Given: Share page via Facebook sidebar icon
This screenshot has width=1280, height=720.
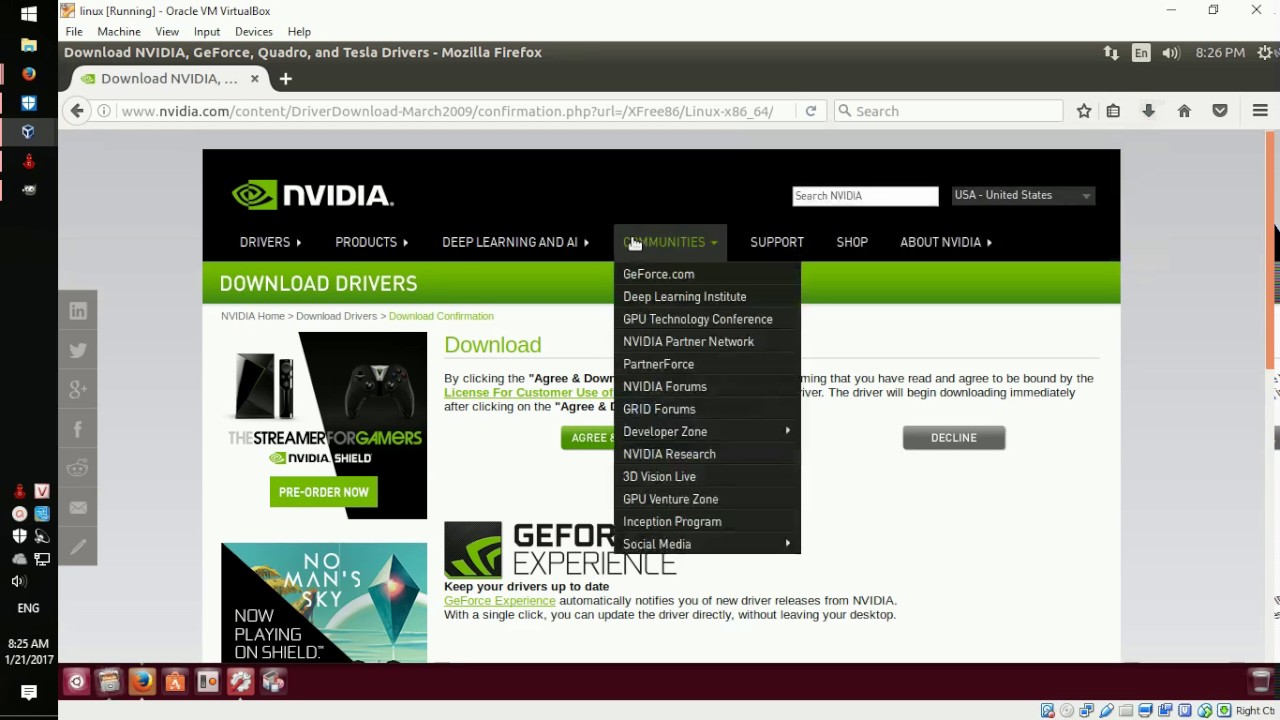Looking at the screenshot, I should (78, 429).
